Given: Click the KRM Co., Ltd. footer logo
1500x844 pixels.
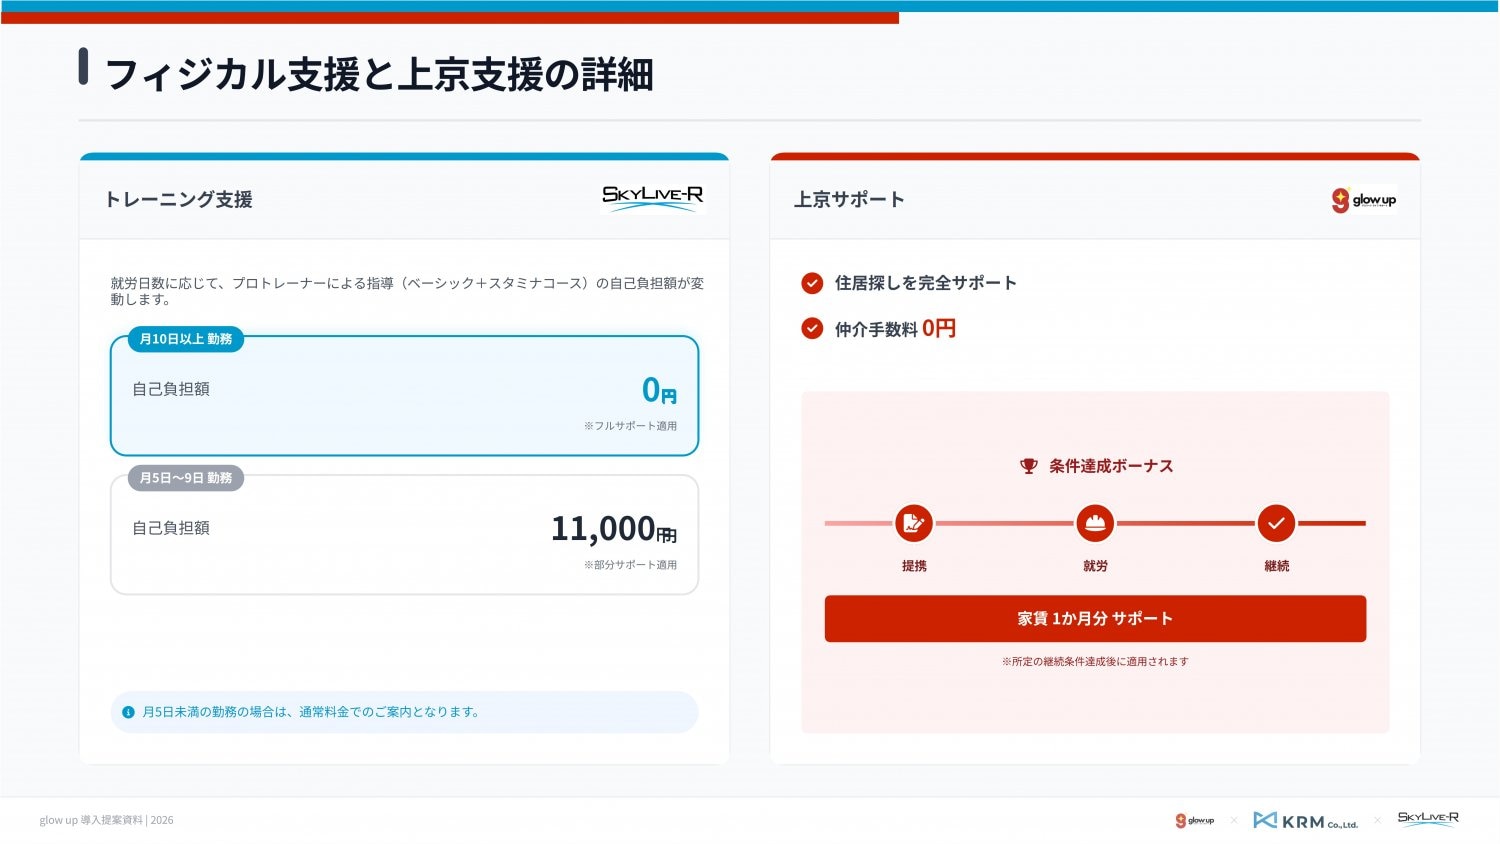Looking at the screenshot, I should pyautogui.click(x=1305, y=821).
